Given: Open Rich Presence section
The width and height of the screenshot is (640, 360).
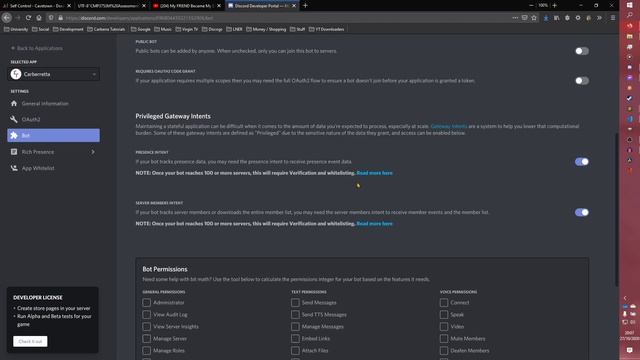Looking at the screenshot, I should click(x=53, y=152).
